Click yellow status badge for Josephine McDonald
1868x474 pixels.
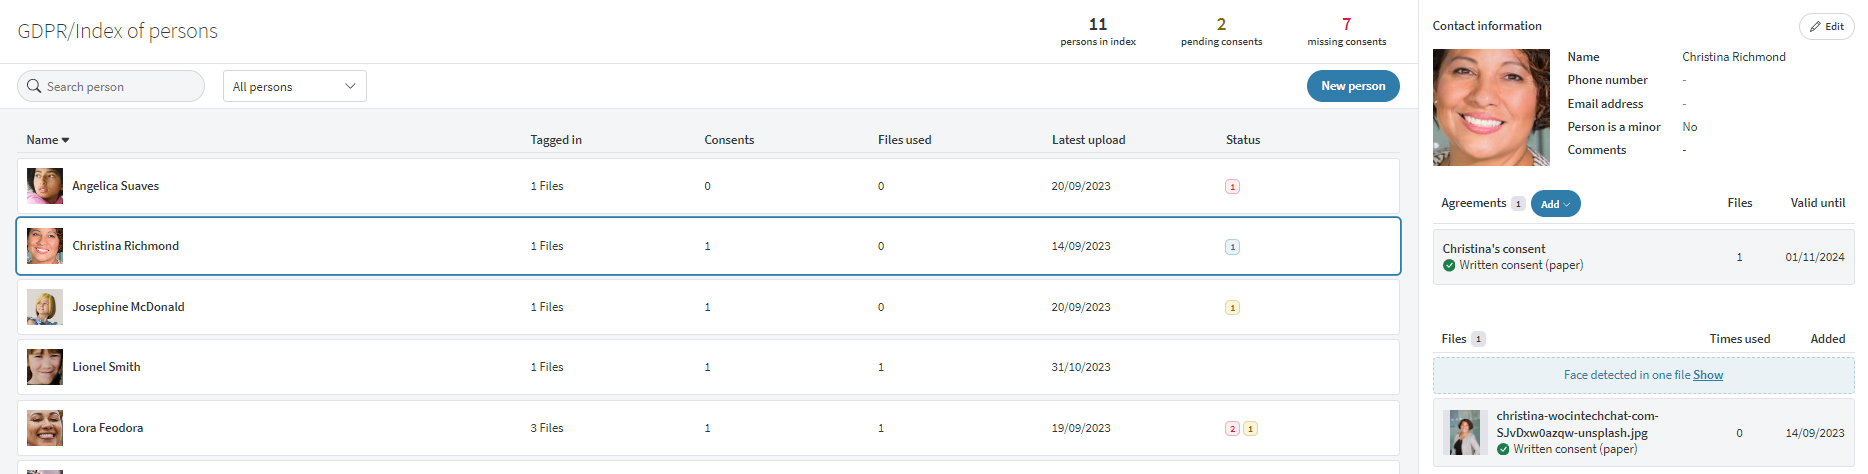[x=1232, y=308]
